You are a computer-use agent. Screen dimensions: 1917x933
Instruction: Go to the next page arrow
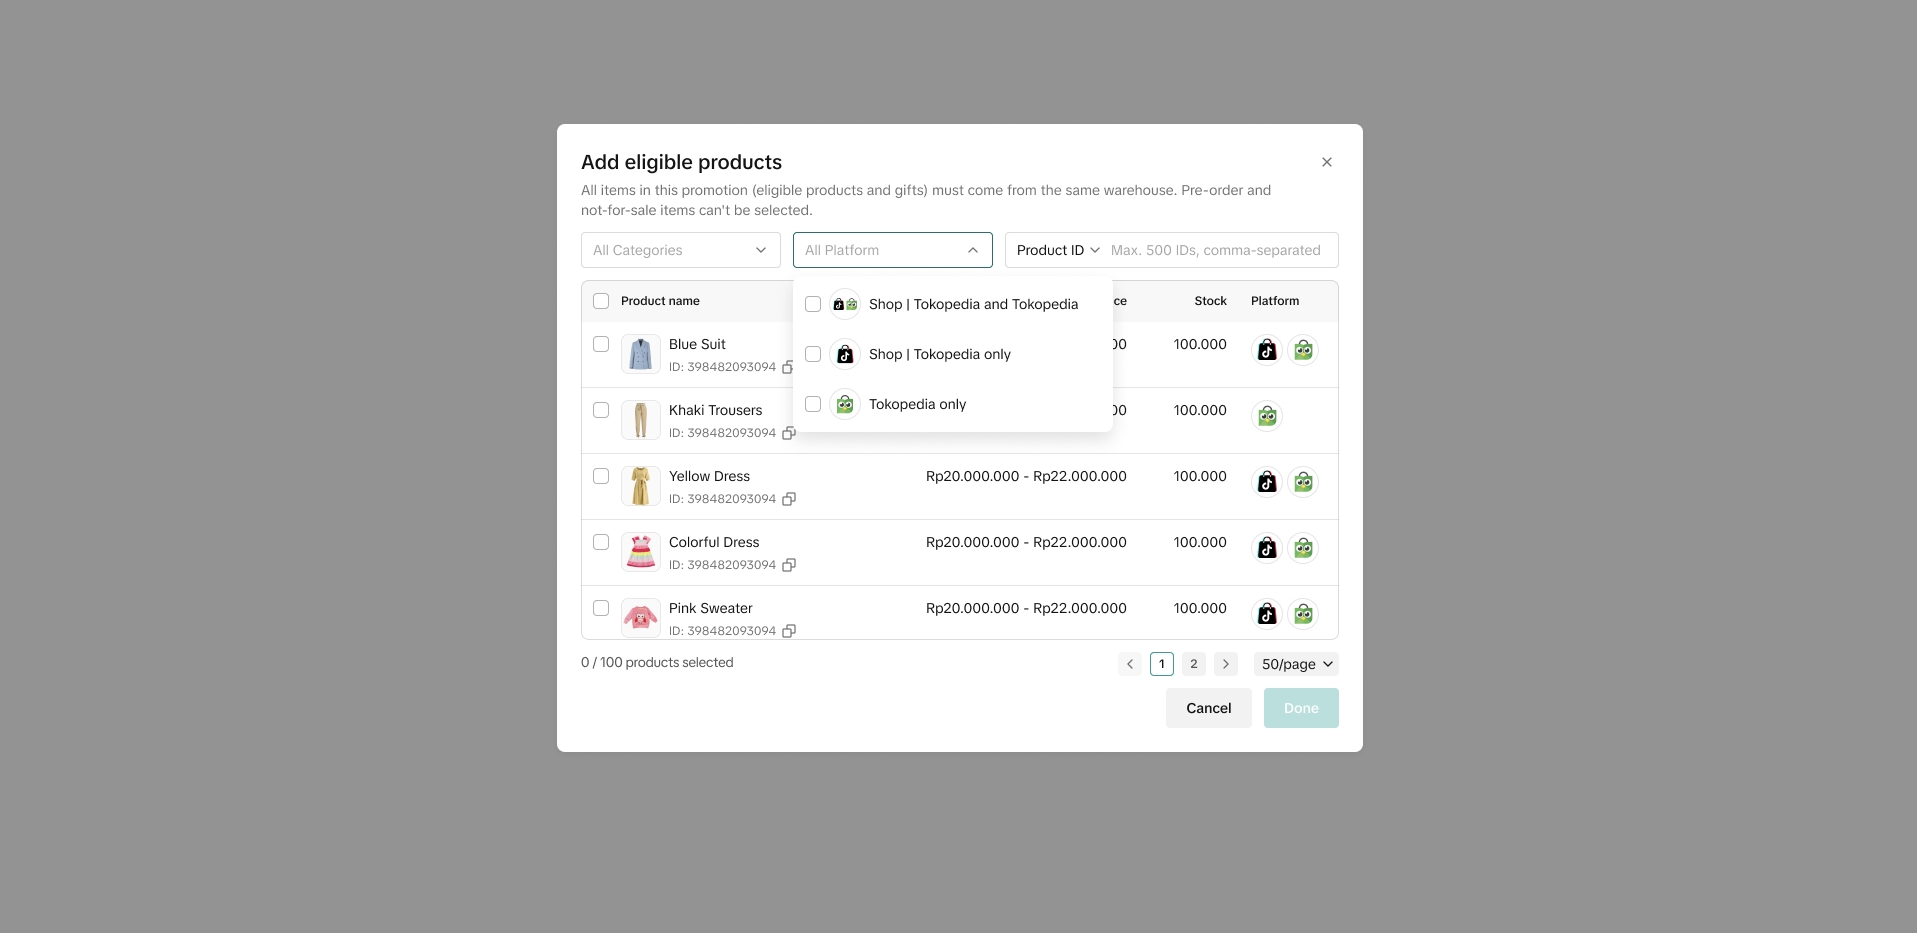click(x=1226, y=664)
